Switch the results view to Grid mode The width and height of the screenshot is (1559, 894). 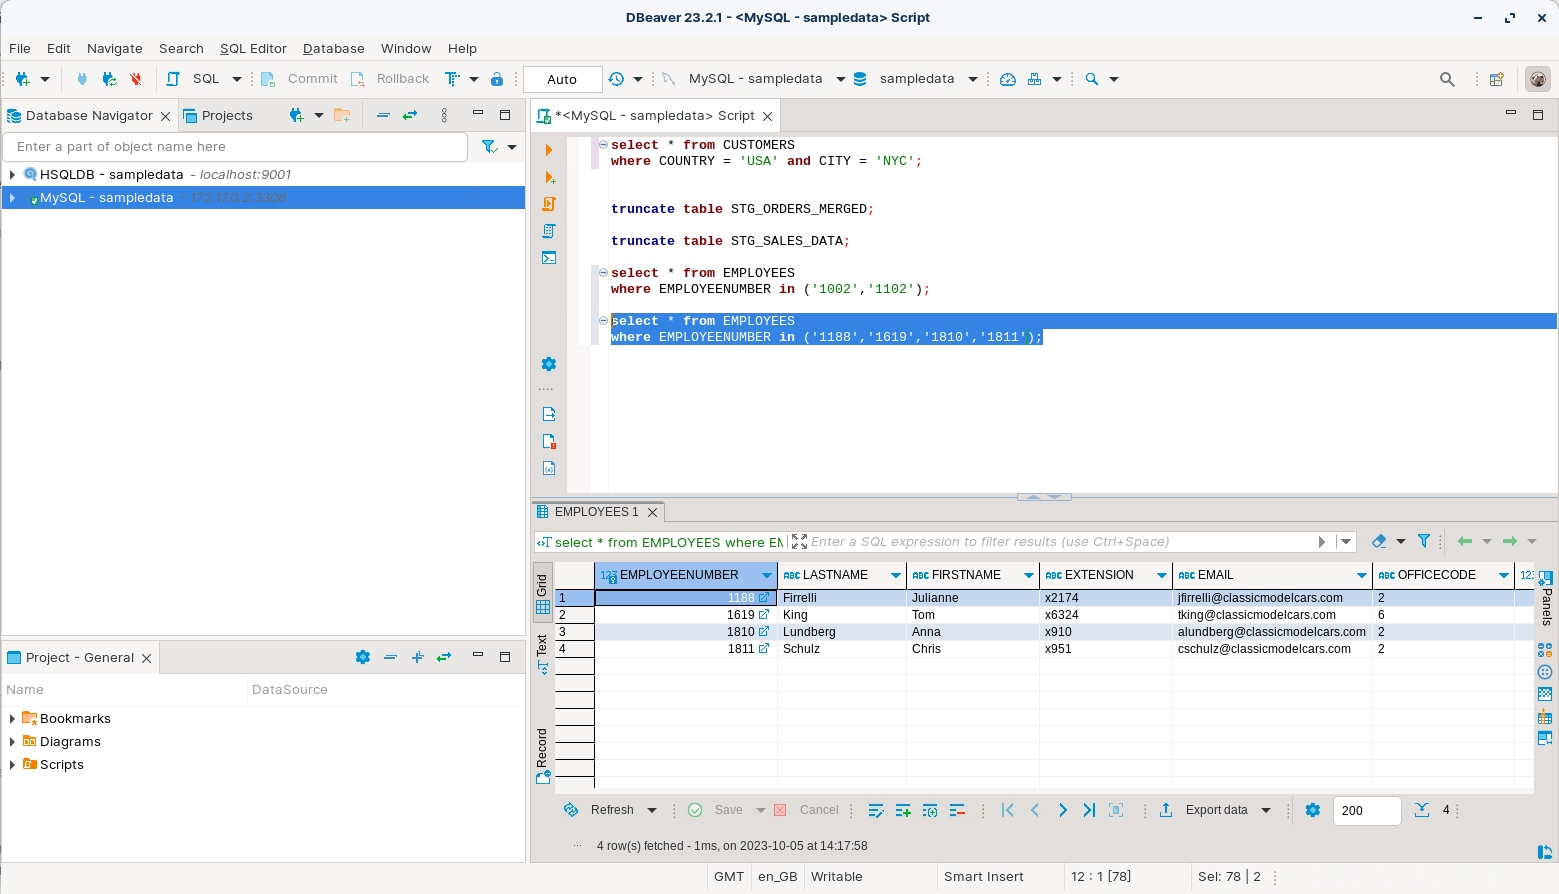point(543,593)
